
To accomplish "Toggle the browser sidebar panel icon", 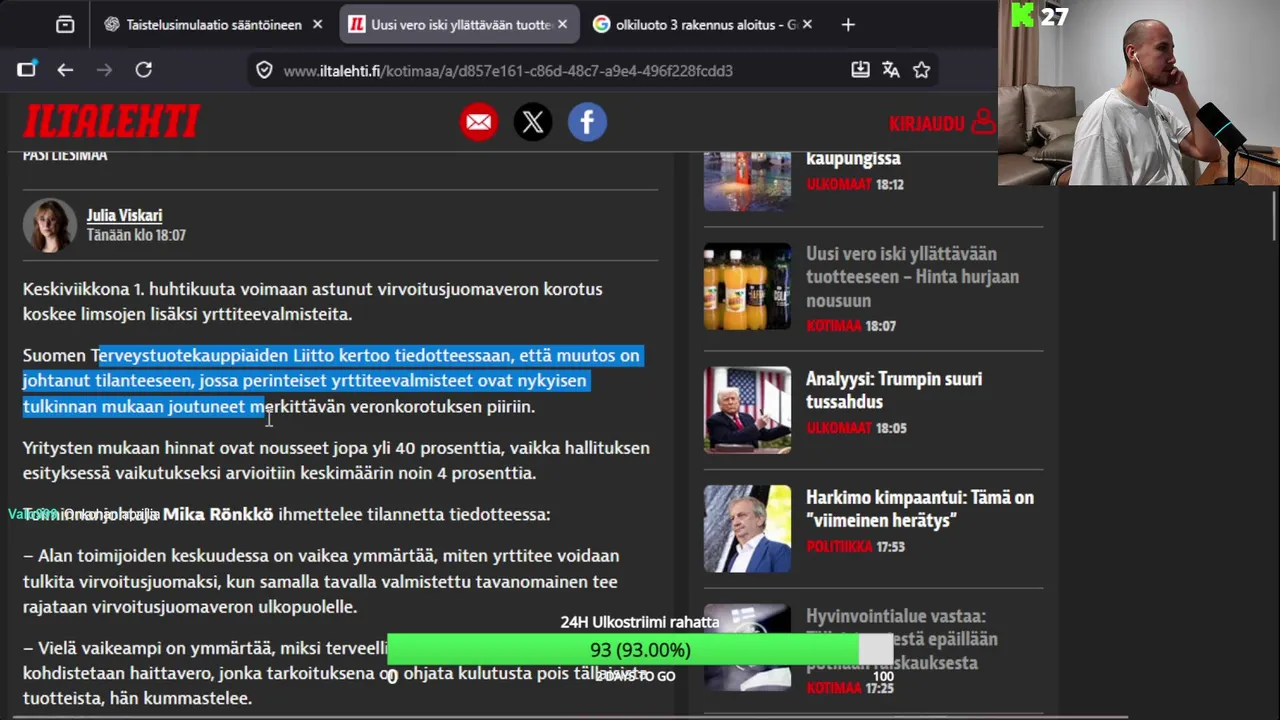I will click(26, 70).
